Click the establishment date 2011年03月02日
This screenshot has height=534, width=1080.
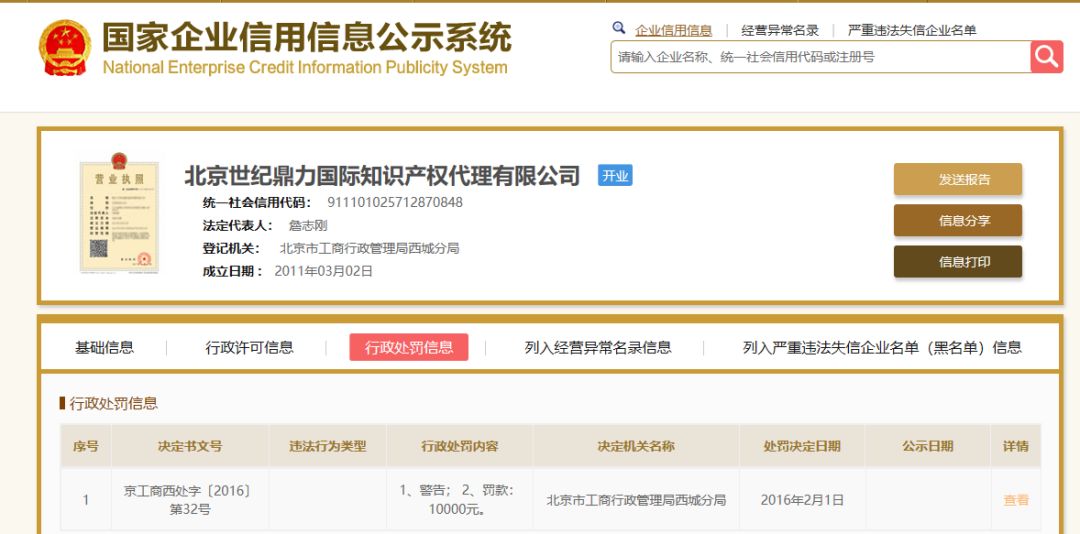point(323,271)
